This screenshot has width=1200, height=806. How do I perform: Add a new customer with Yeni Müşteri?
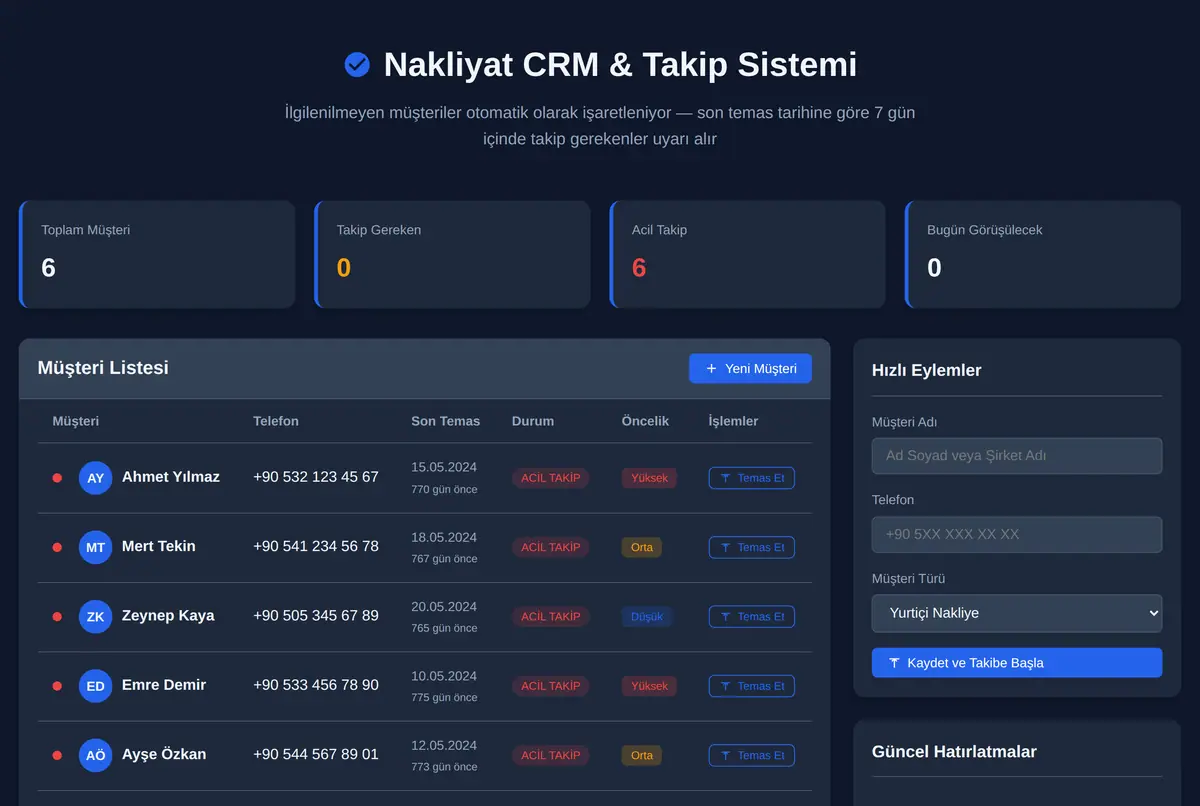pyautogui.click(x=750, y=368)
